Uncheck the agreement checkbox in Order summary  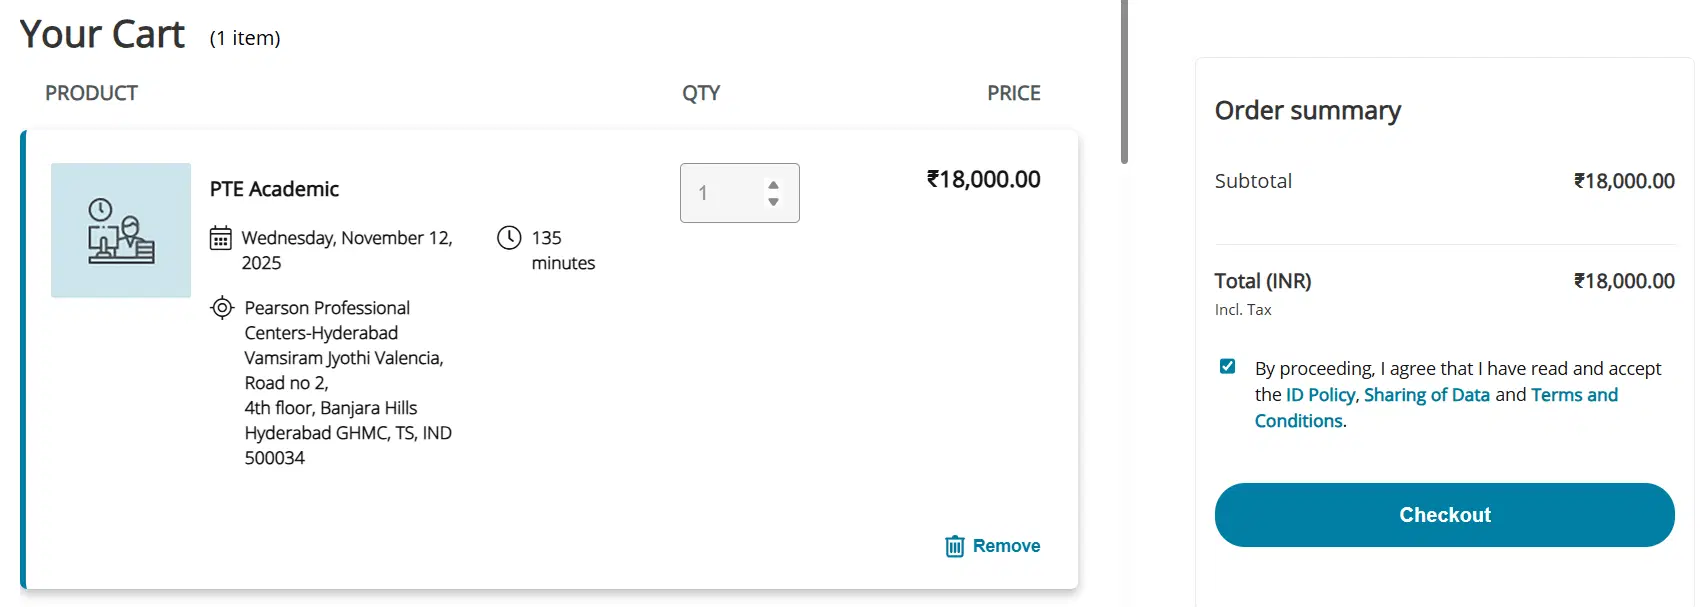pyautogui.click(x=1228, y=367)
